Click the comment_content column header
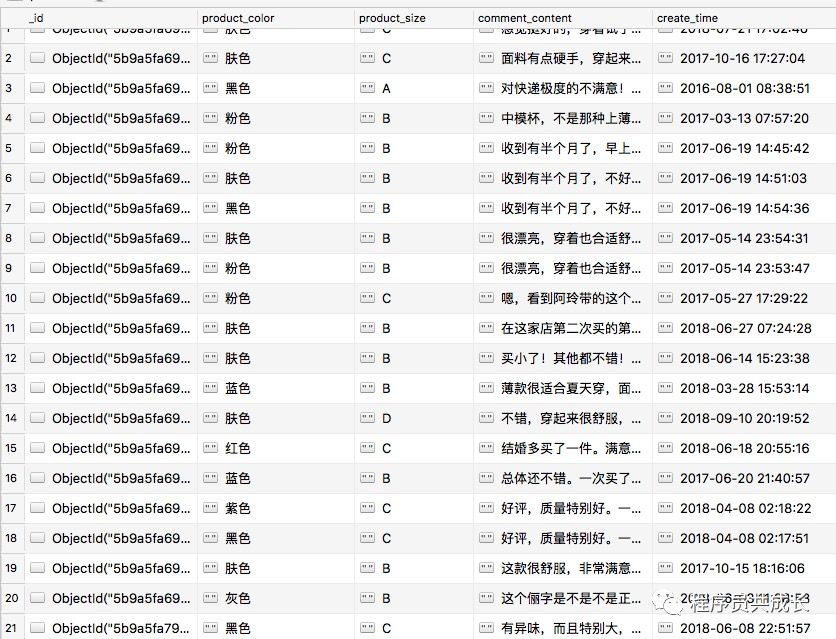This screenshot has width=836, height=639. tap(563, 18)
